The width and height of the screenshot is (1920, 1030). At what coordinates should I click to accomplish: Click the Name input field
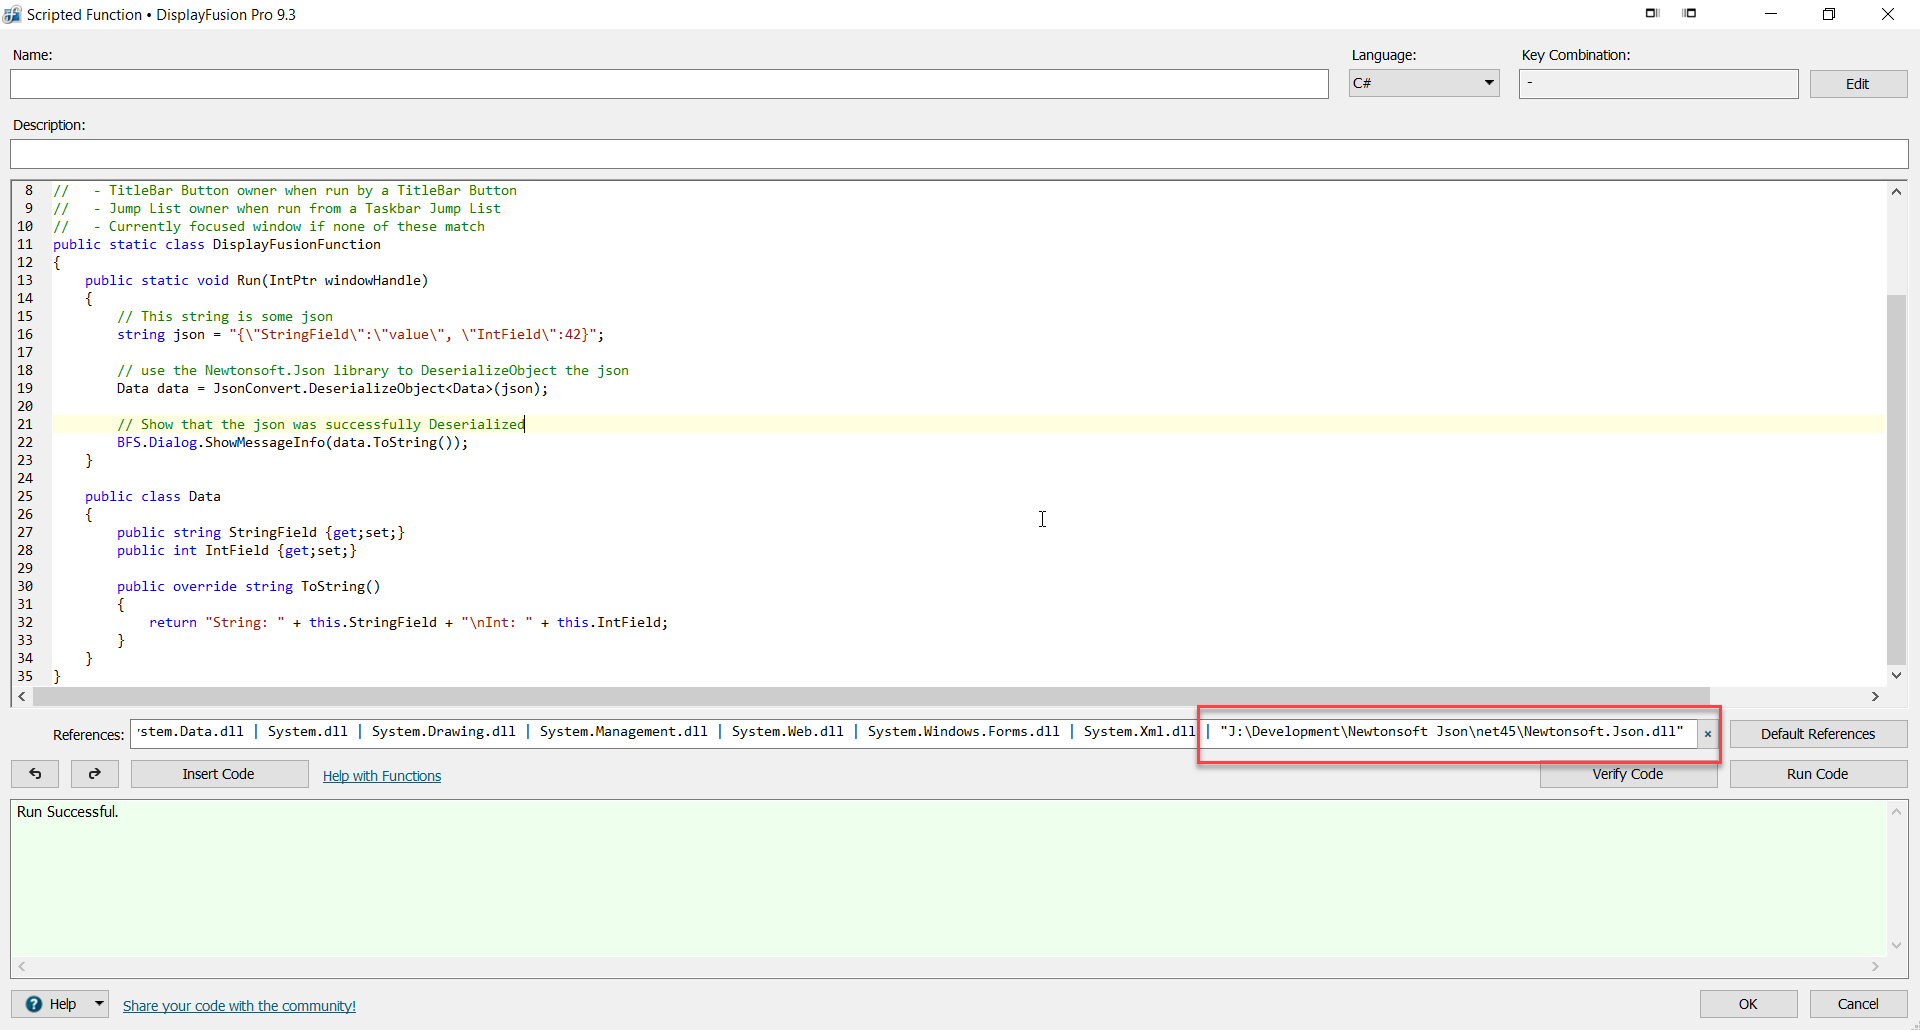[669, 84]
